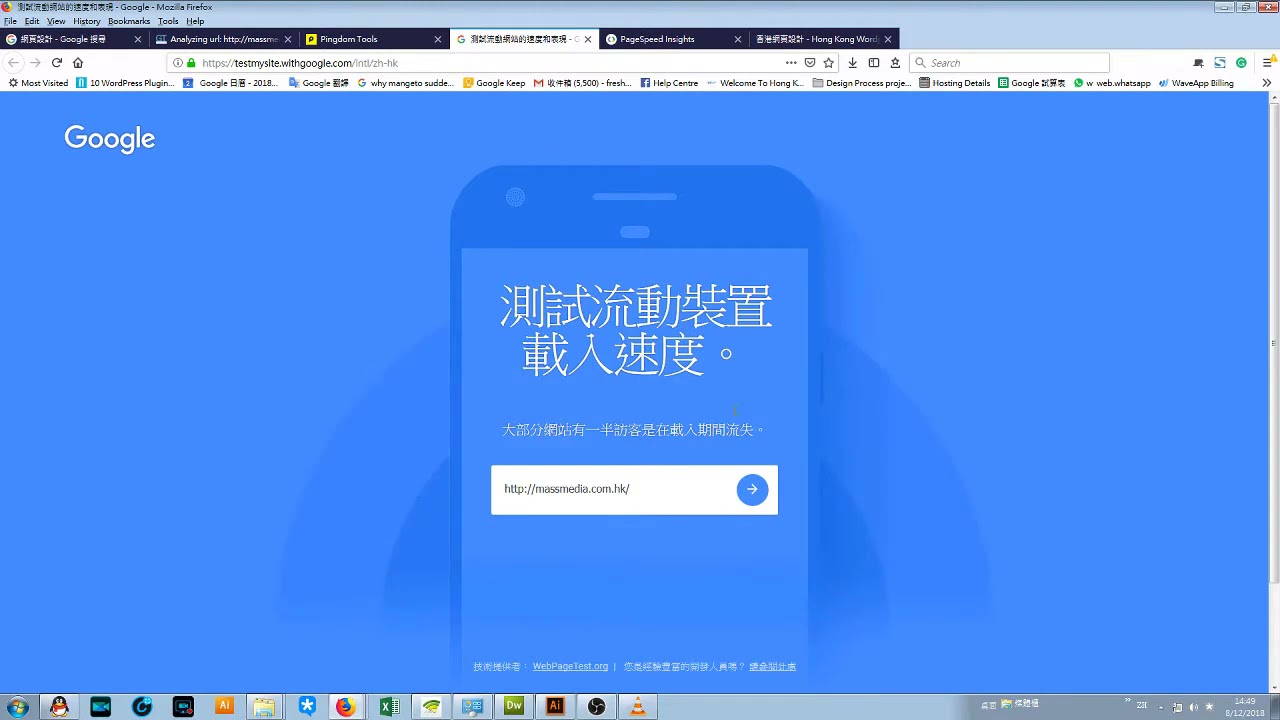Click the Firefox Search box
This screenshot has width=1280, height=720.
click(x=1010, y=63)
